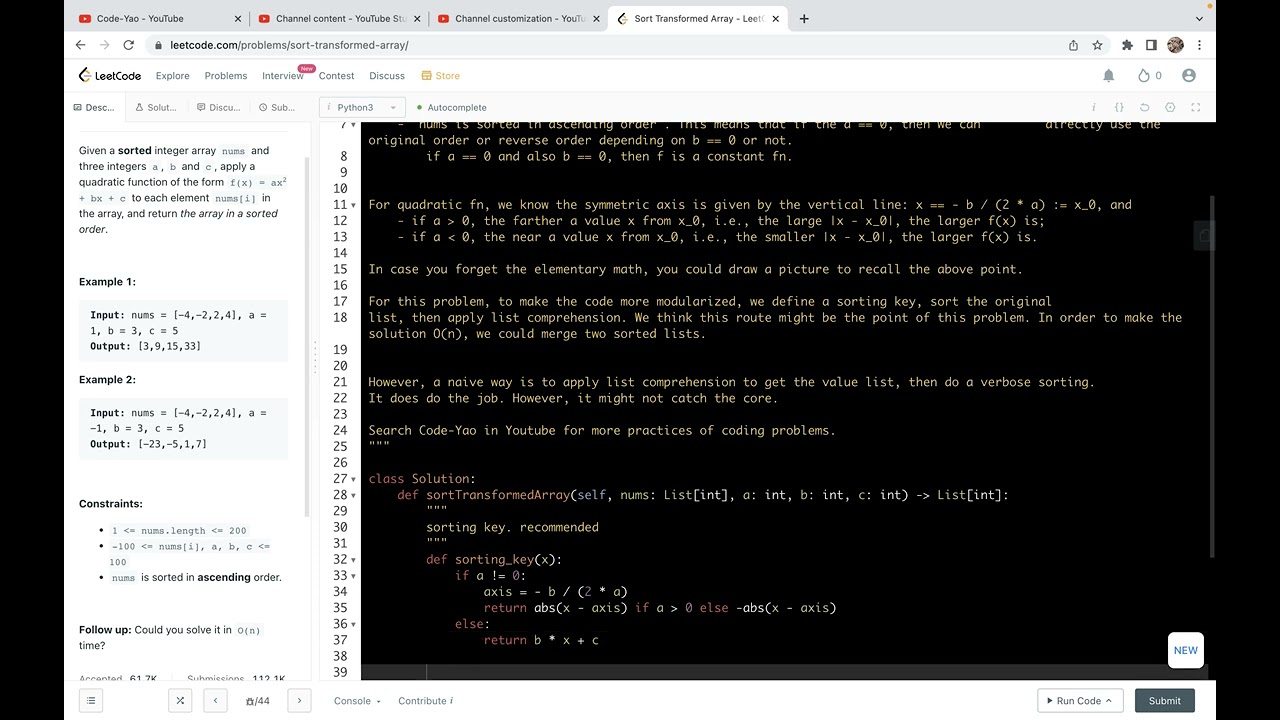The image size is (1280, 720).
Task: Click share page icon in address bar
Action: pyautogui.click(x=1073, y=45)
